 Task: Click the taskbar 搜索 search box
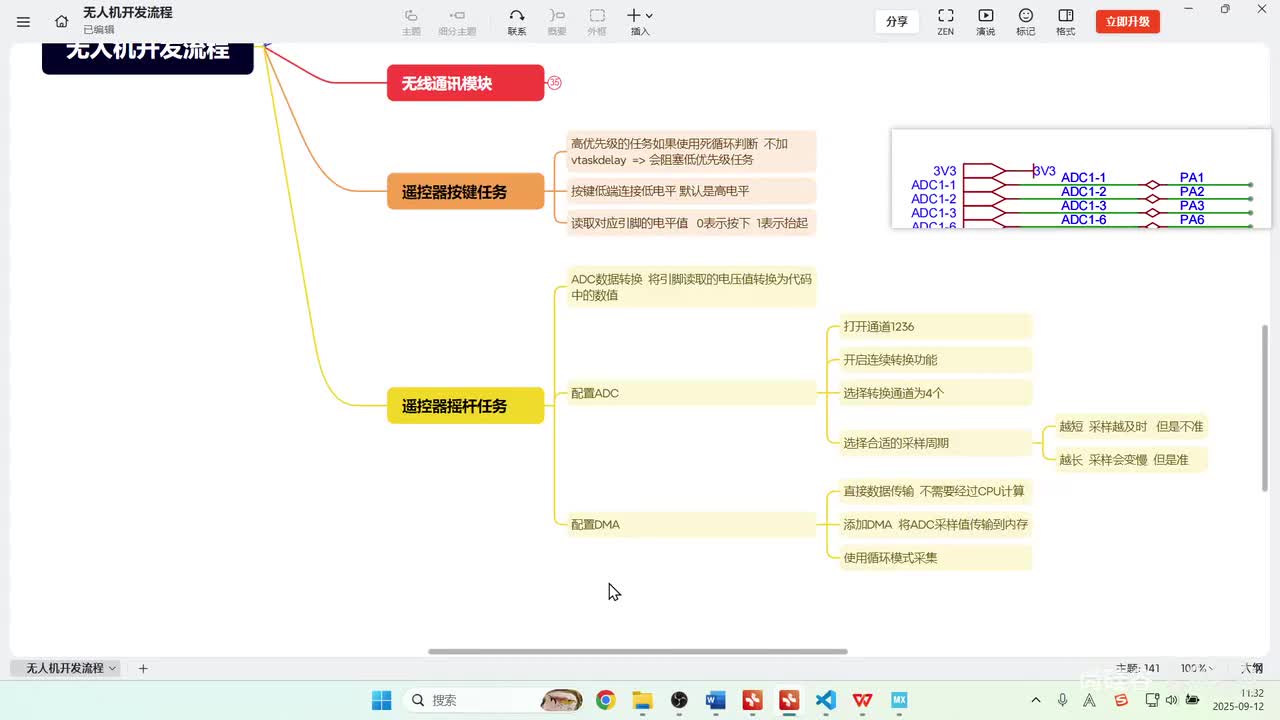click(493, 700)
